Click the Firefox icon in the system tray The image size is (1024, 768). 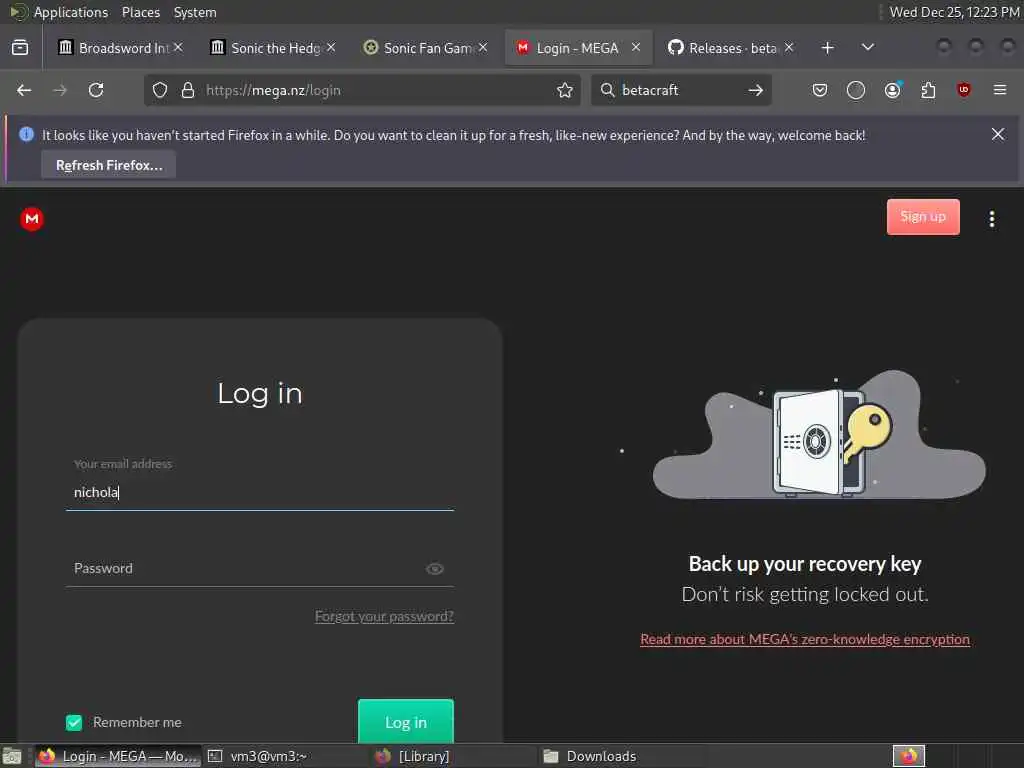click(x=909, y=756)
